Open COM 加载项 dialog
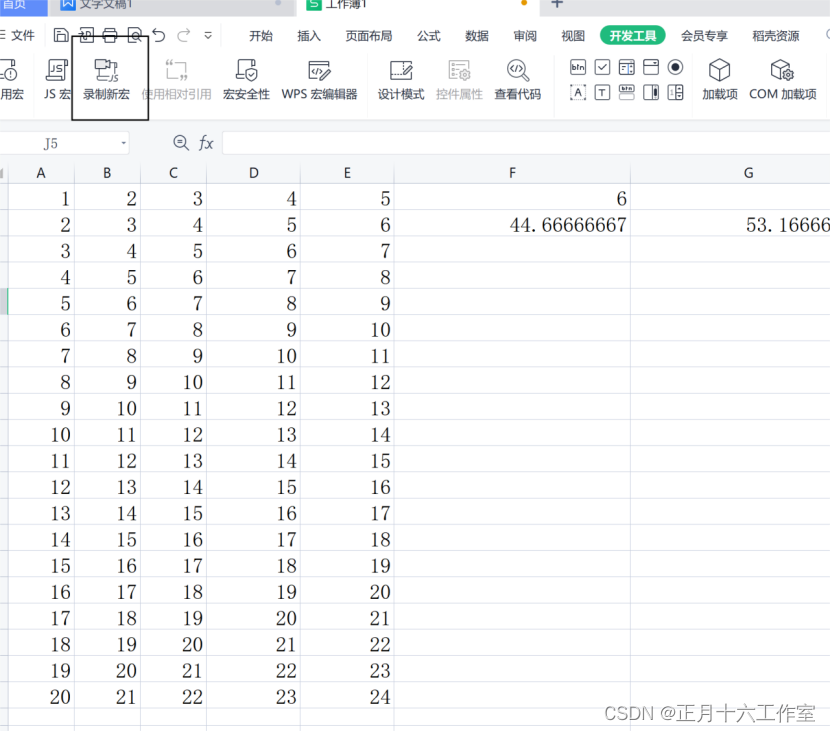Viewport: 830px width, 732px height. (x=782, y=80)
